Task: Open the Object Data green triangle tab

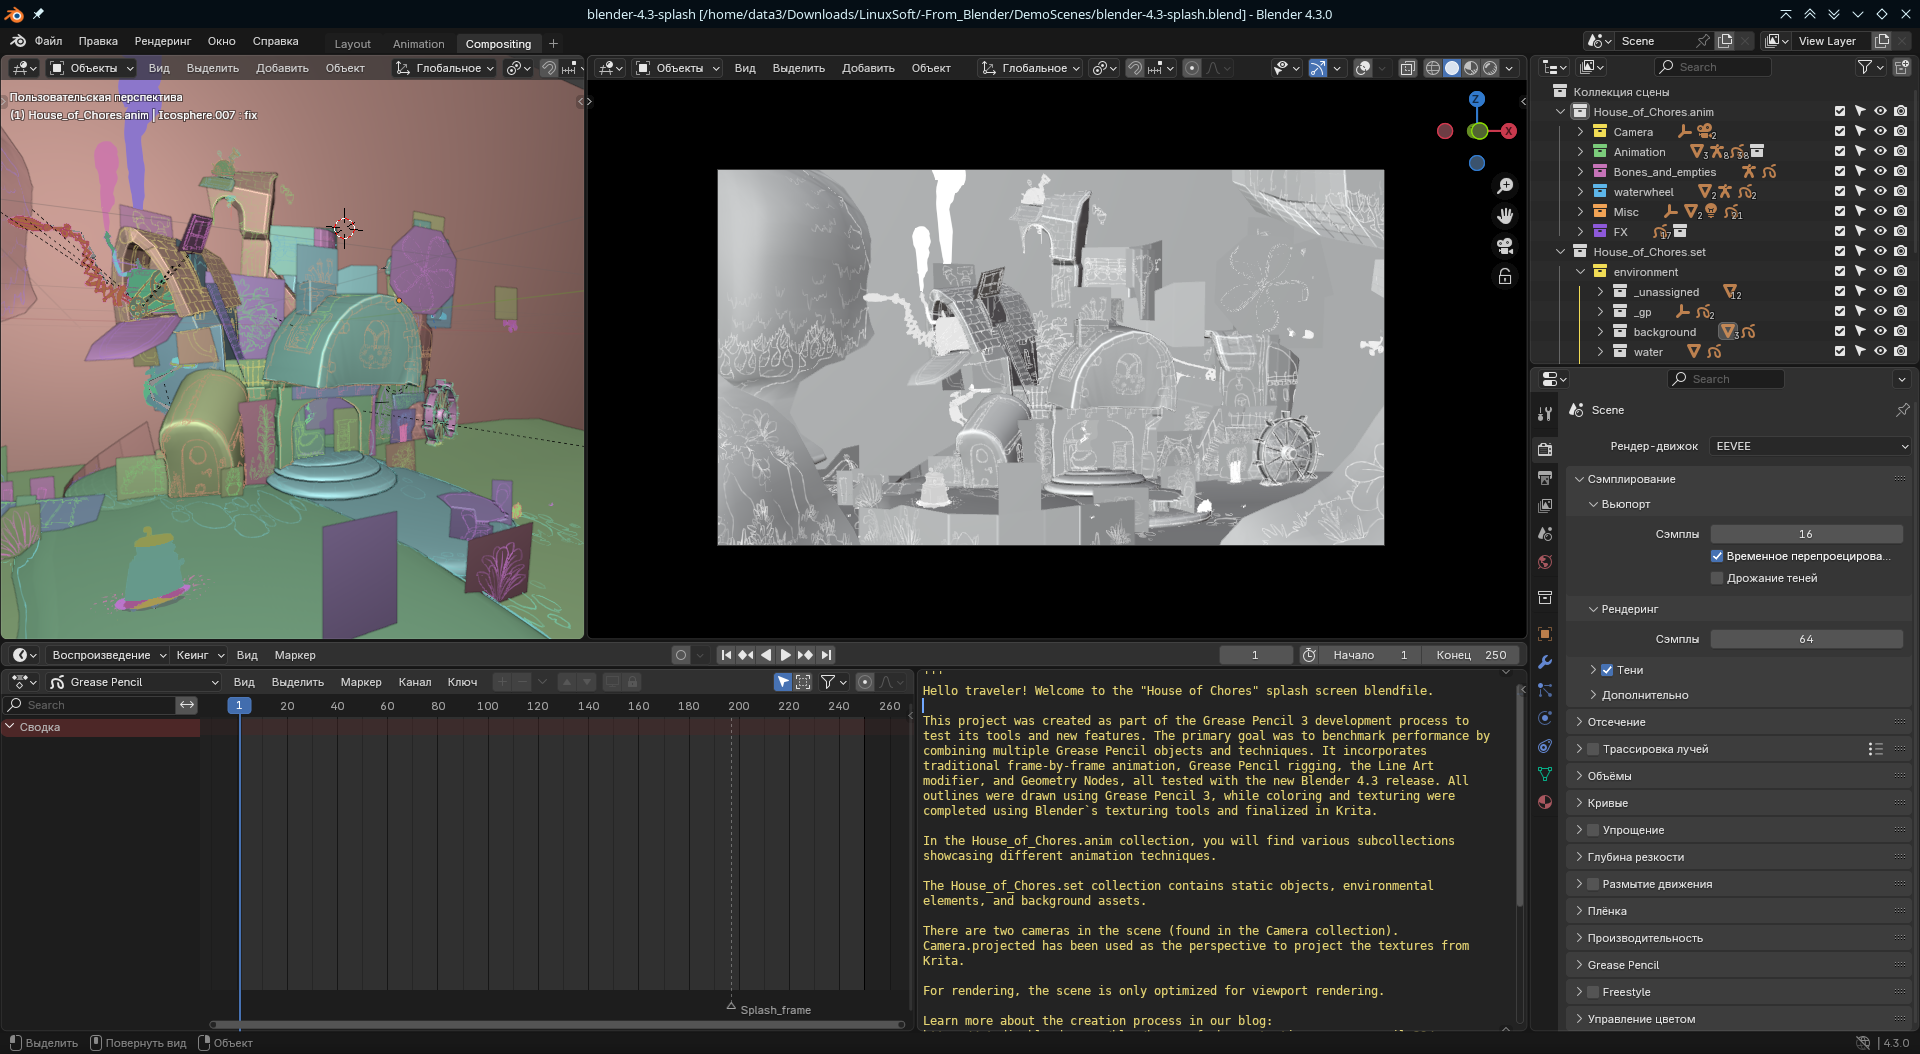Action: coord(1545,774)
